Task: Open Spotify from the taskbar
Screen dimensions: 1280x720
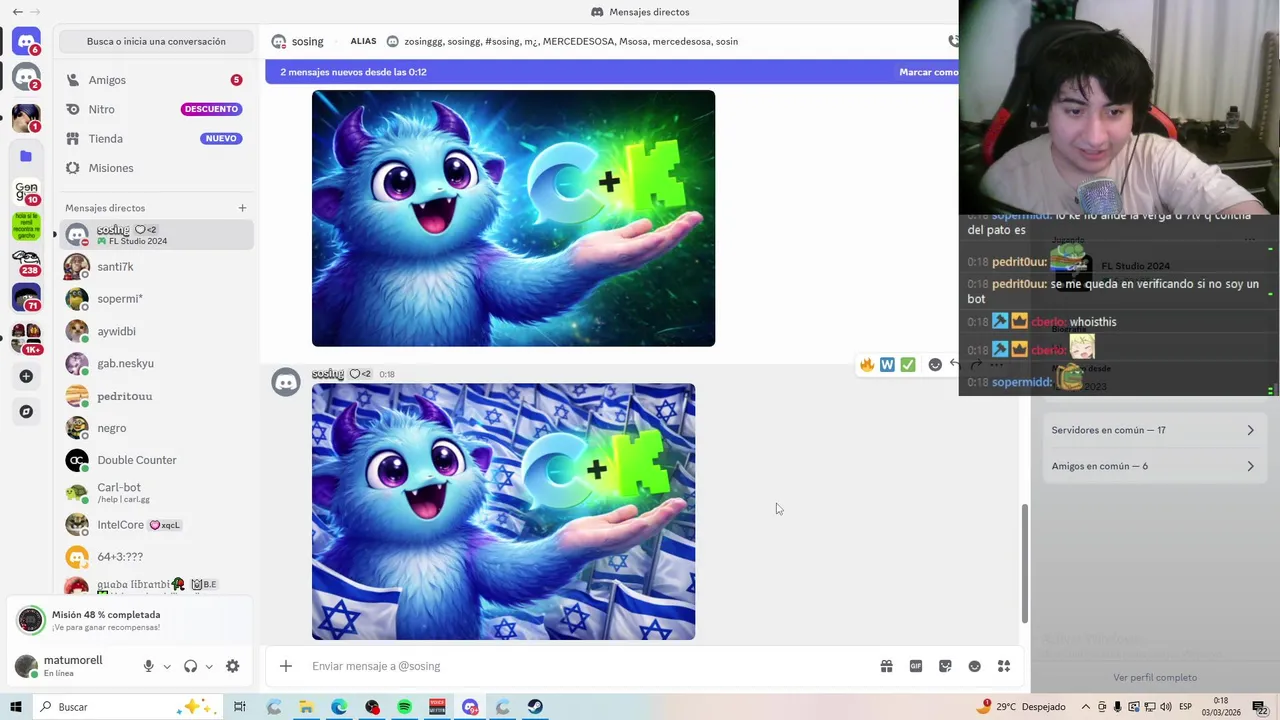Action: coord(404,707)
